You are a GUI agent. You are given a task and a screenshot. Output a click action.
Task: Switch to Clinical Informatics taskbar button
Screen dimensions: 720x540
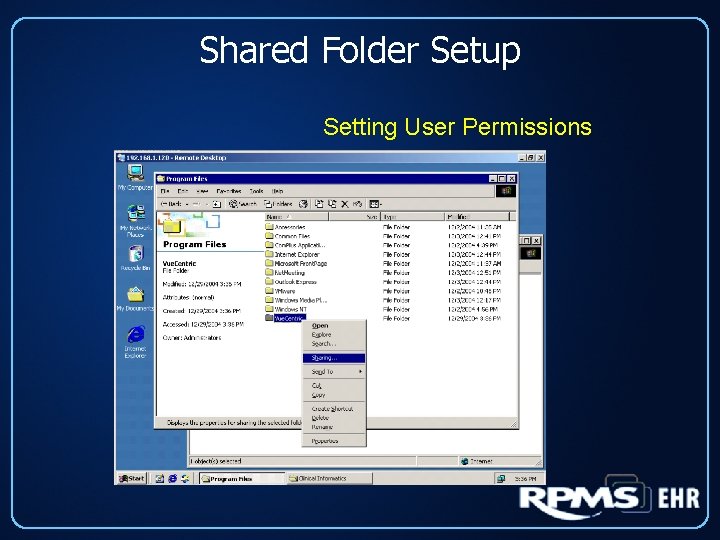point(329,478)
